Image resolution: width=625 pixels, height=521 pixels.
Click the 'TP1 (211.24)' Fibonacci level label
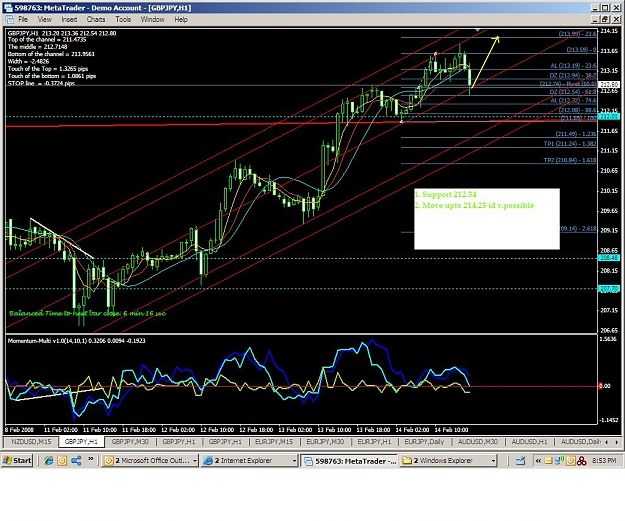(570, 144)
